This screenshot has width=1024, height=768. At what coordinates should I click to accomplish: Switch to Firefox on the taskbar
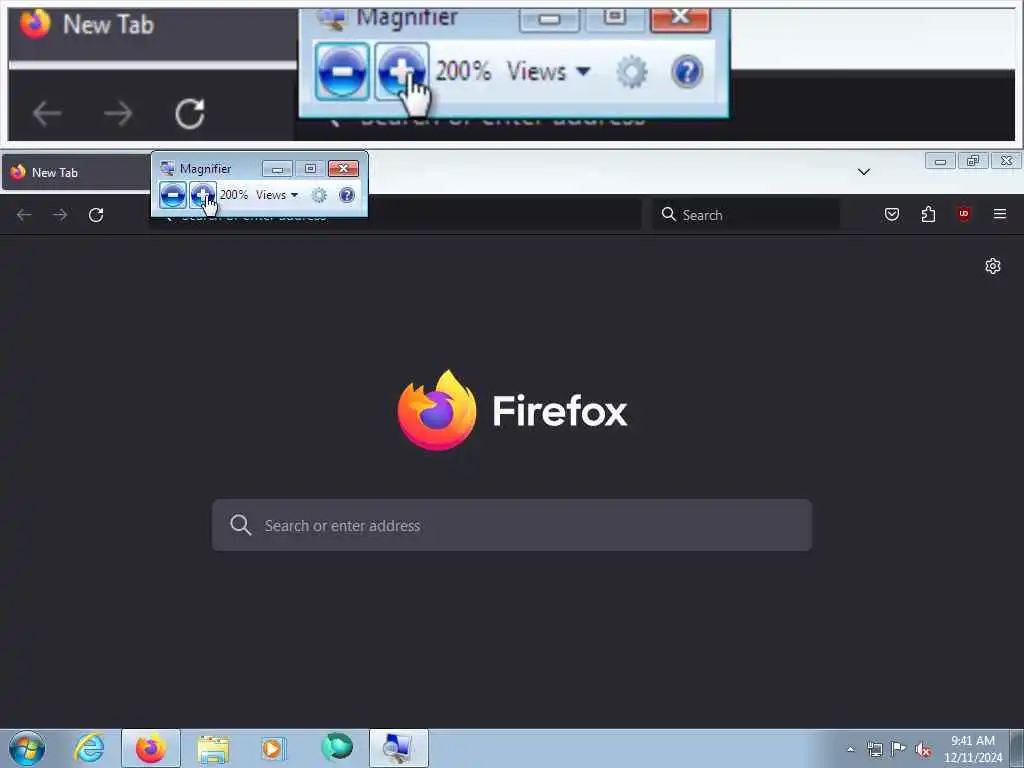151,748
